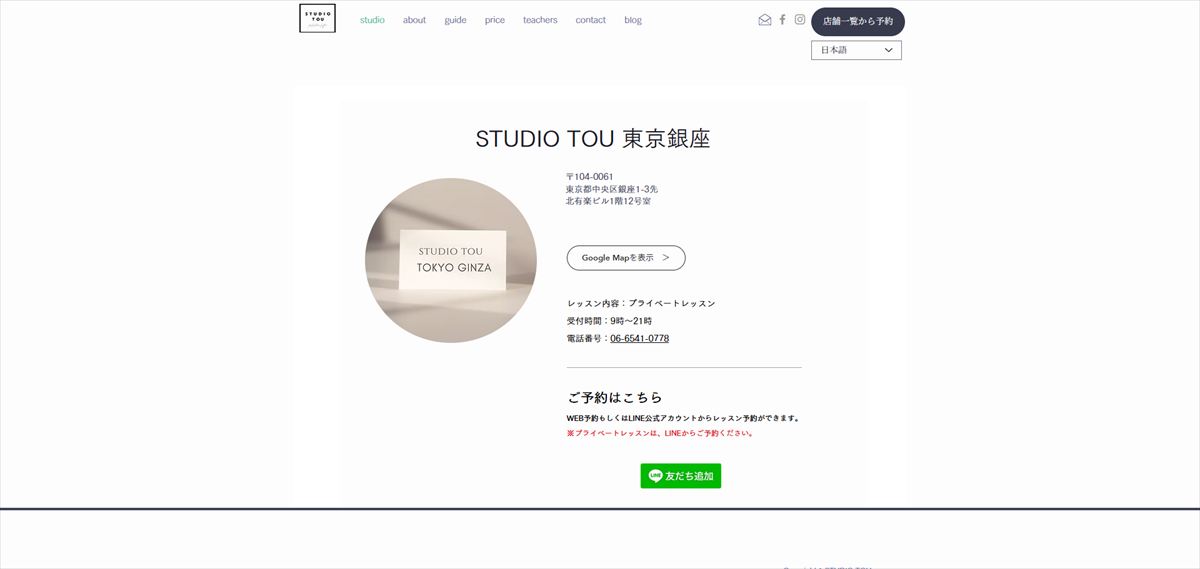Image resolution: width=1200 pixels, height=569 pixels.
Task: Open the guide menu item
Action: [455, 20]
